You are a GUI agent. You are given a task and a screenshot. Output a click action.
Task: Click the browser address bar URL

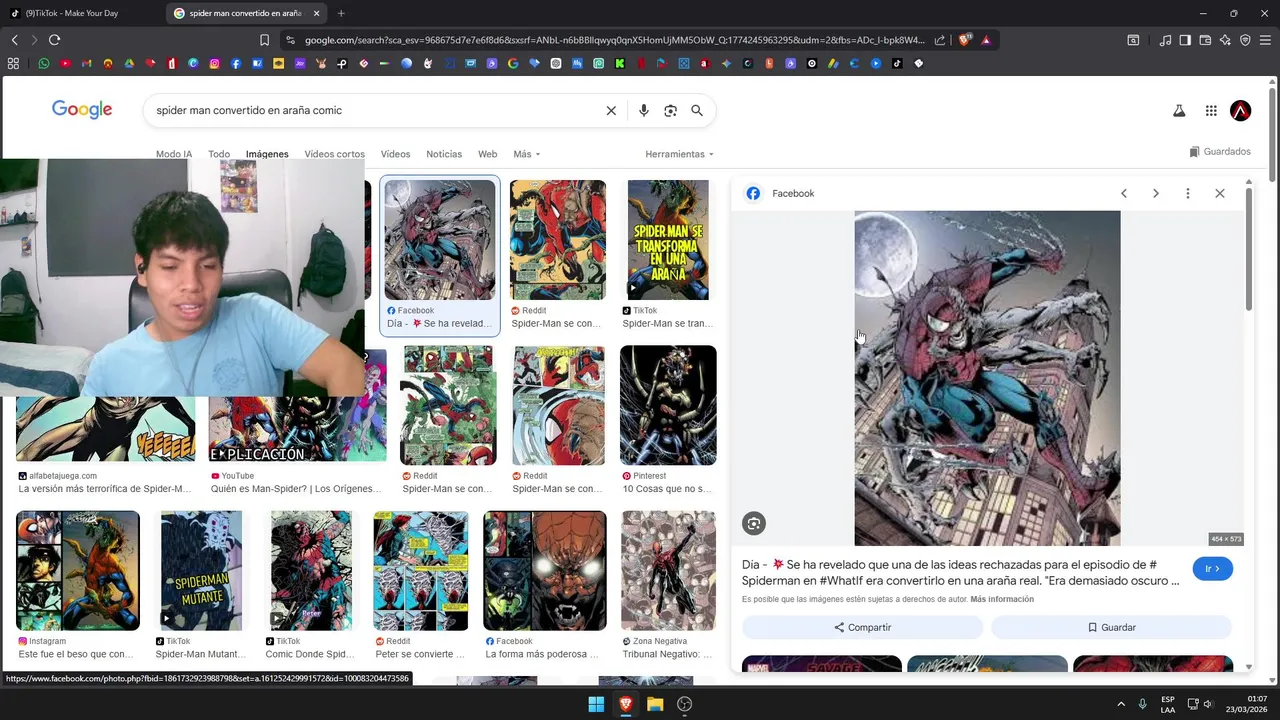tap(614, 40)
